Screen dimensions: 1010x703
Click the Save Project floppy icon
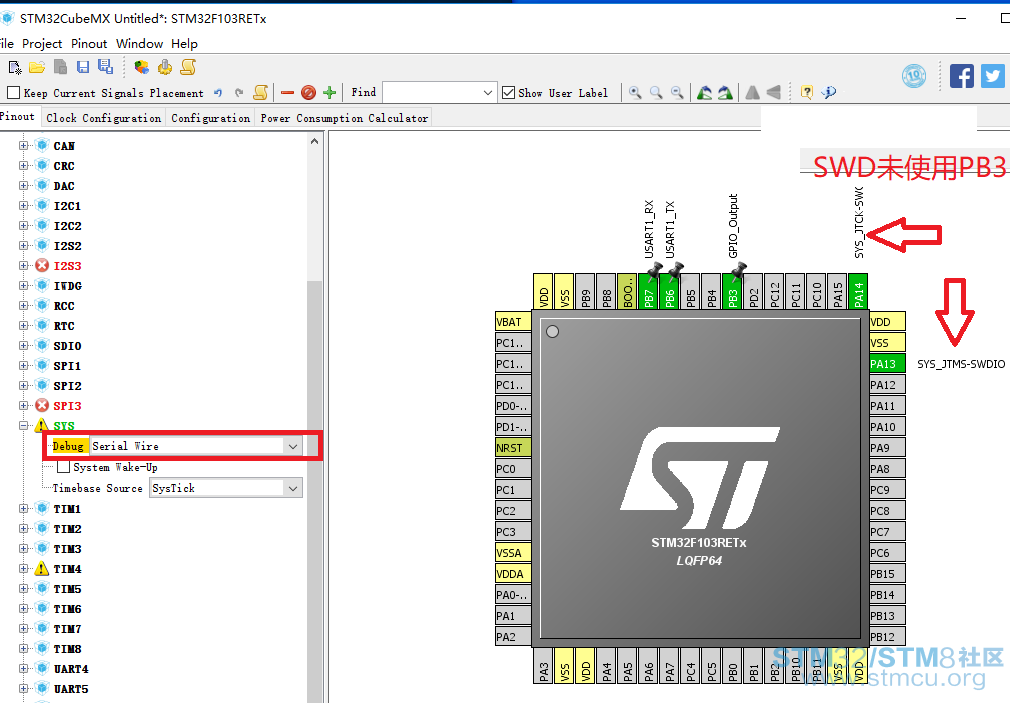82,67
